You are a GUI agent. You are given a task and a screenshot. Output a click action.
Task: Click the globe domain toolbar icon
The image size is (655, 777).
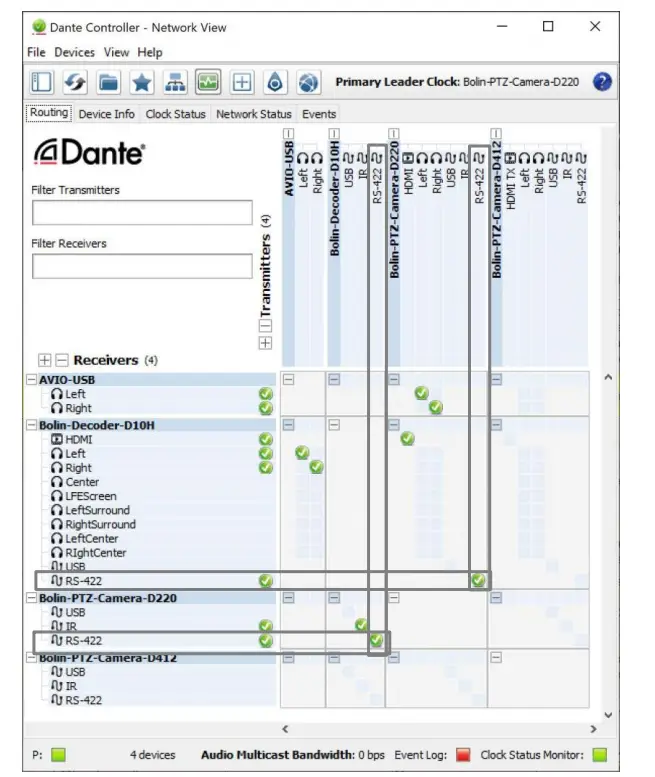tap(308, 82)
